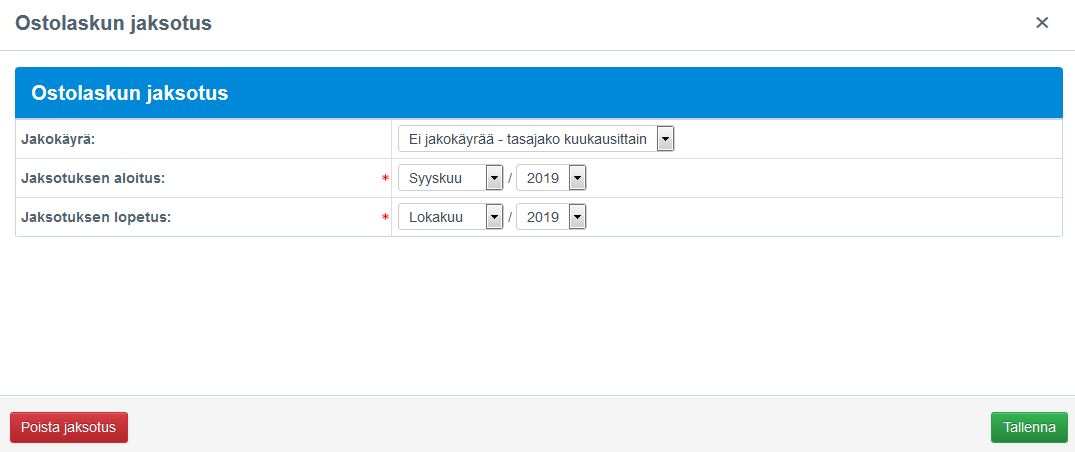Click the arrow beside the Syyskuu month
Image resolution: width=1075 pixels, height=452 pixels.
[494, 178]
